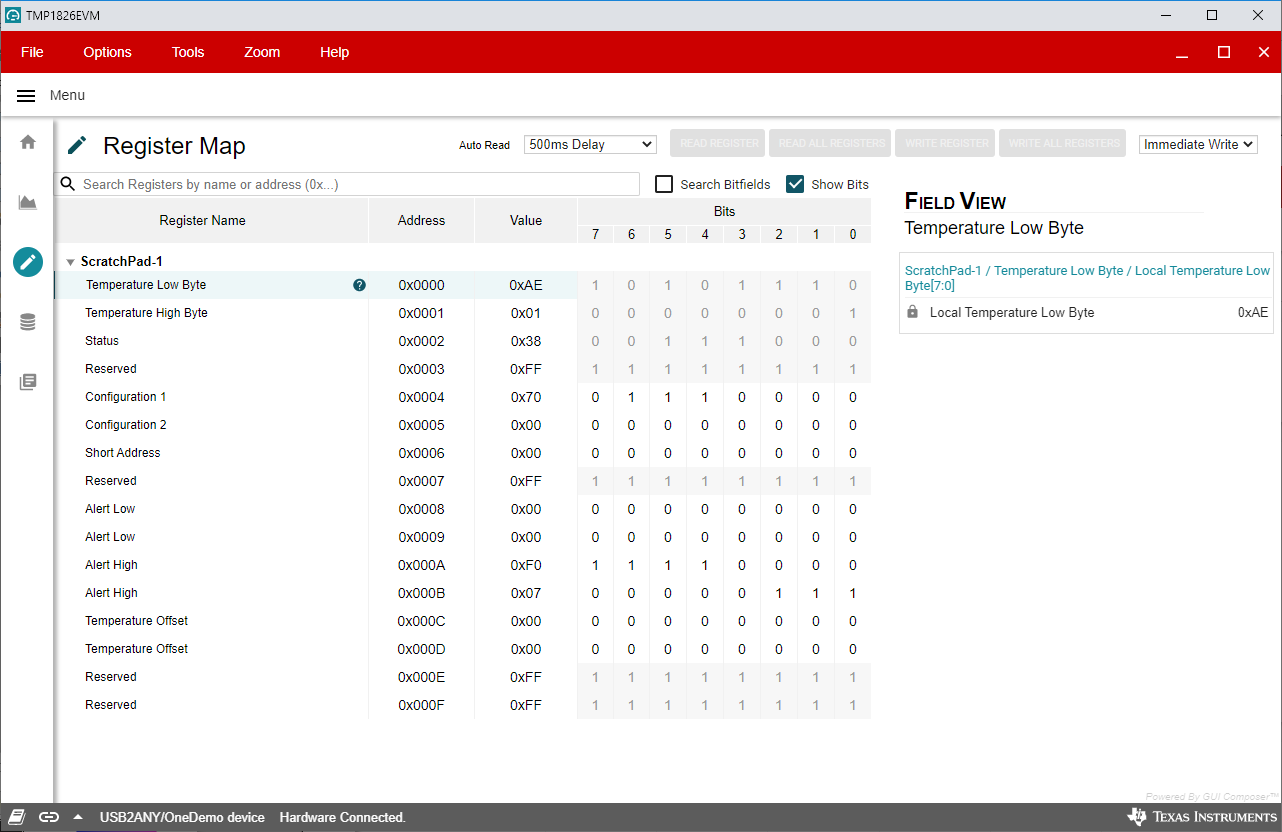Image resolution: width=1282 pixels, height=832 pixels.
Task: Open the document collateral sidebar icon
Action: click(28, 382)
